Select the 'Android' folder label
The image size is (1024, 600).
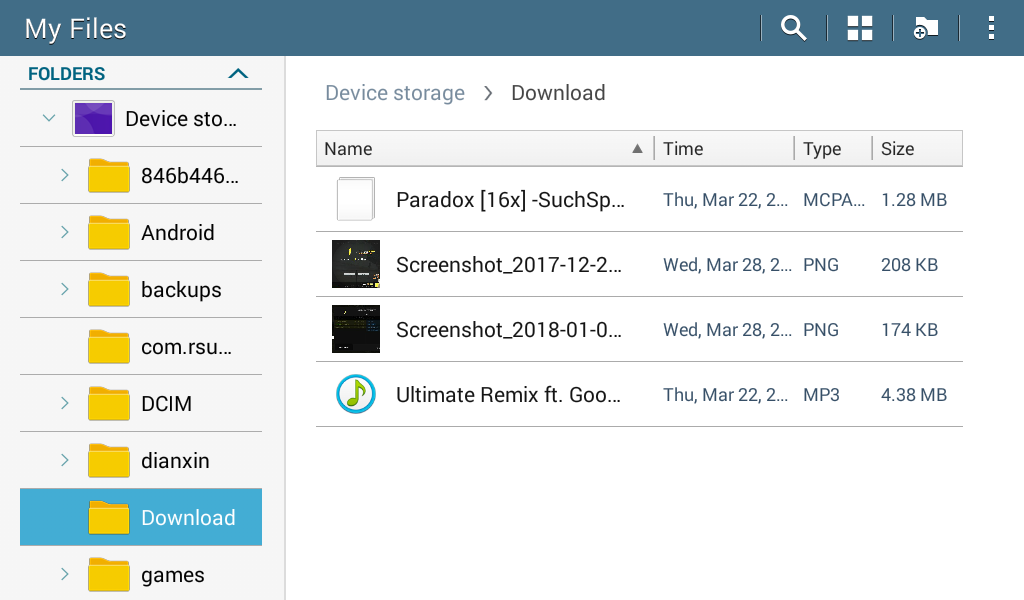(x=178, y=232)
